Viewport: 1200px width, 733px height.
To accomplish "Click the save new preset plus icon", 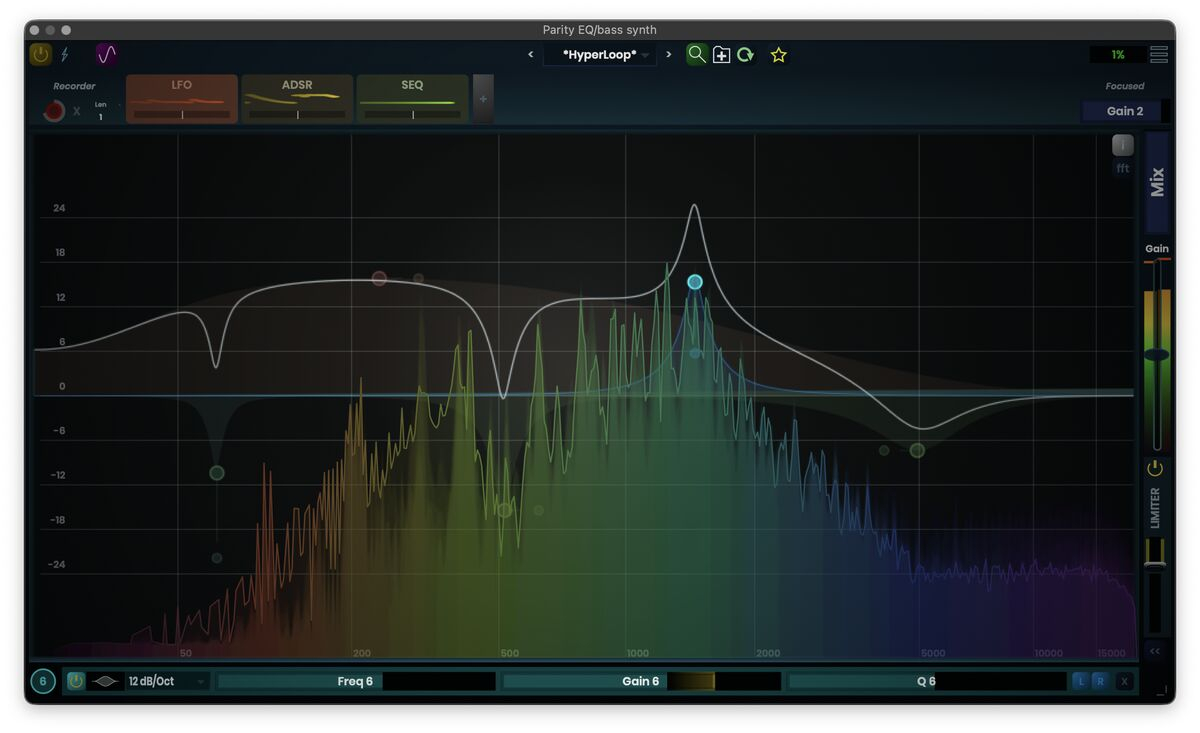I will 721,55.
